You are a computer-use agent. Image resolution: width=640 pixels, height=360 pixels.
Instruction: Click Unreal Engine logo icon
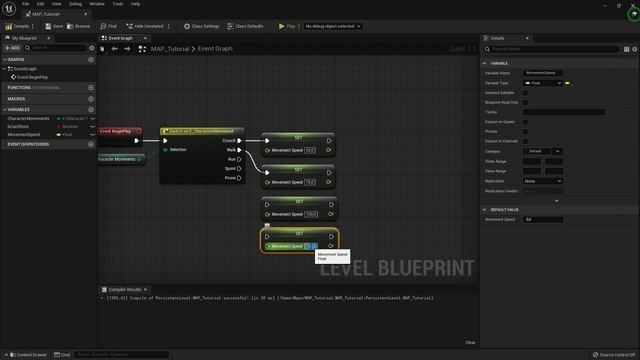click(x=9, y=8)
